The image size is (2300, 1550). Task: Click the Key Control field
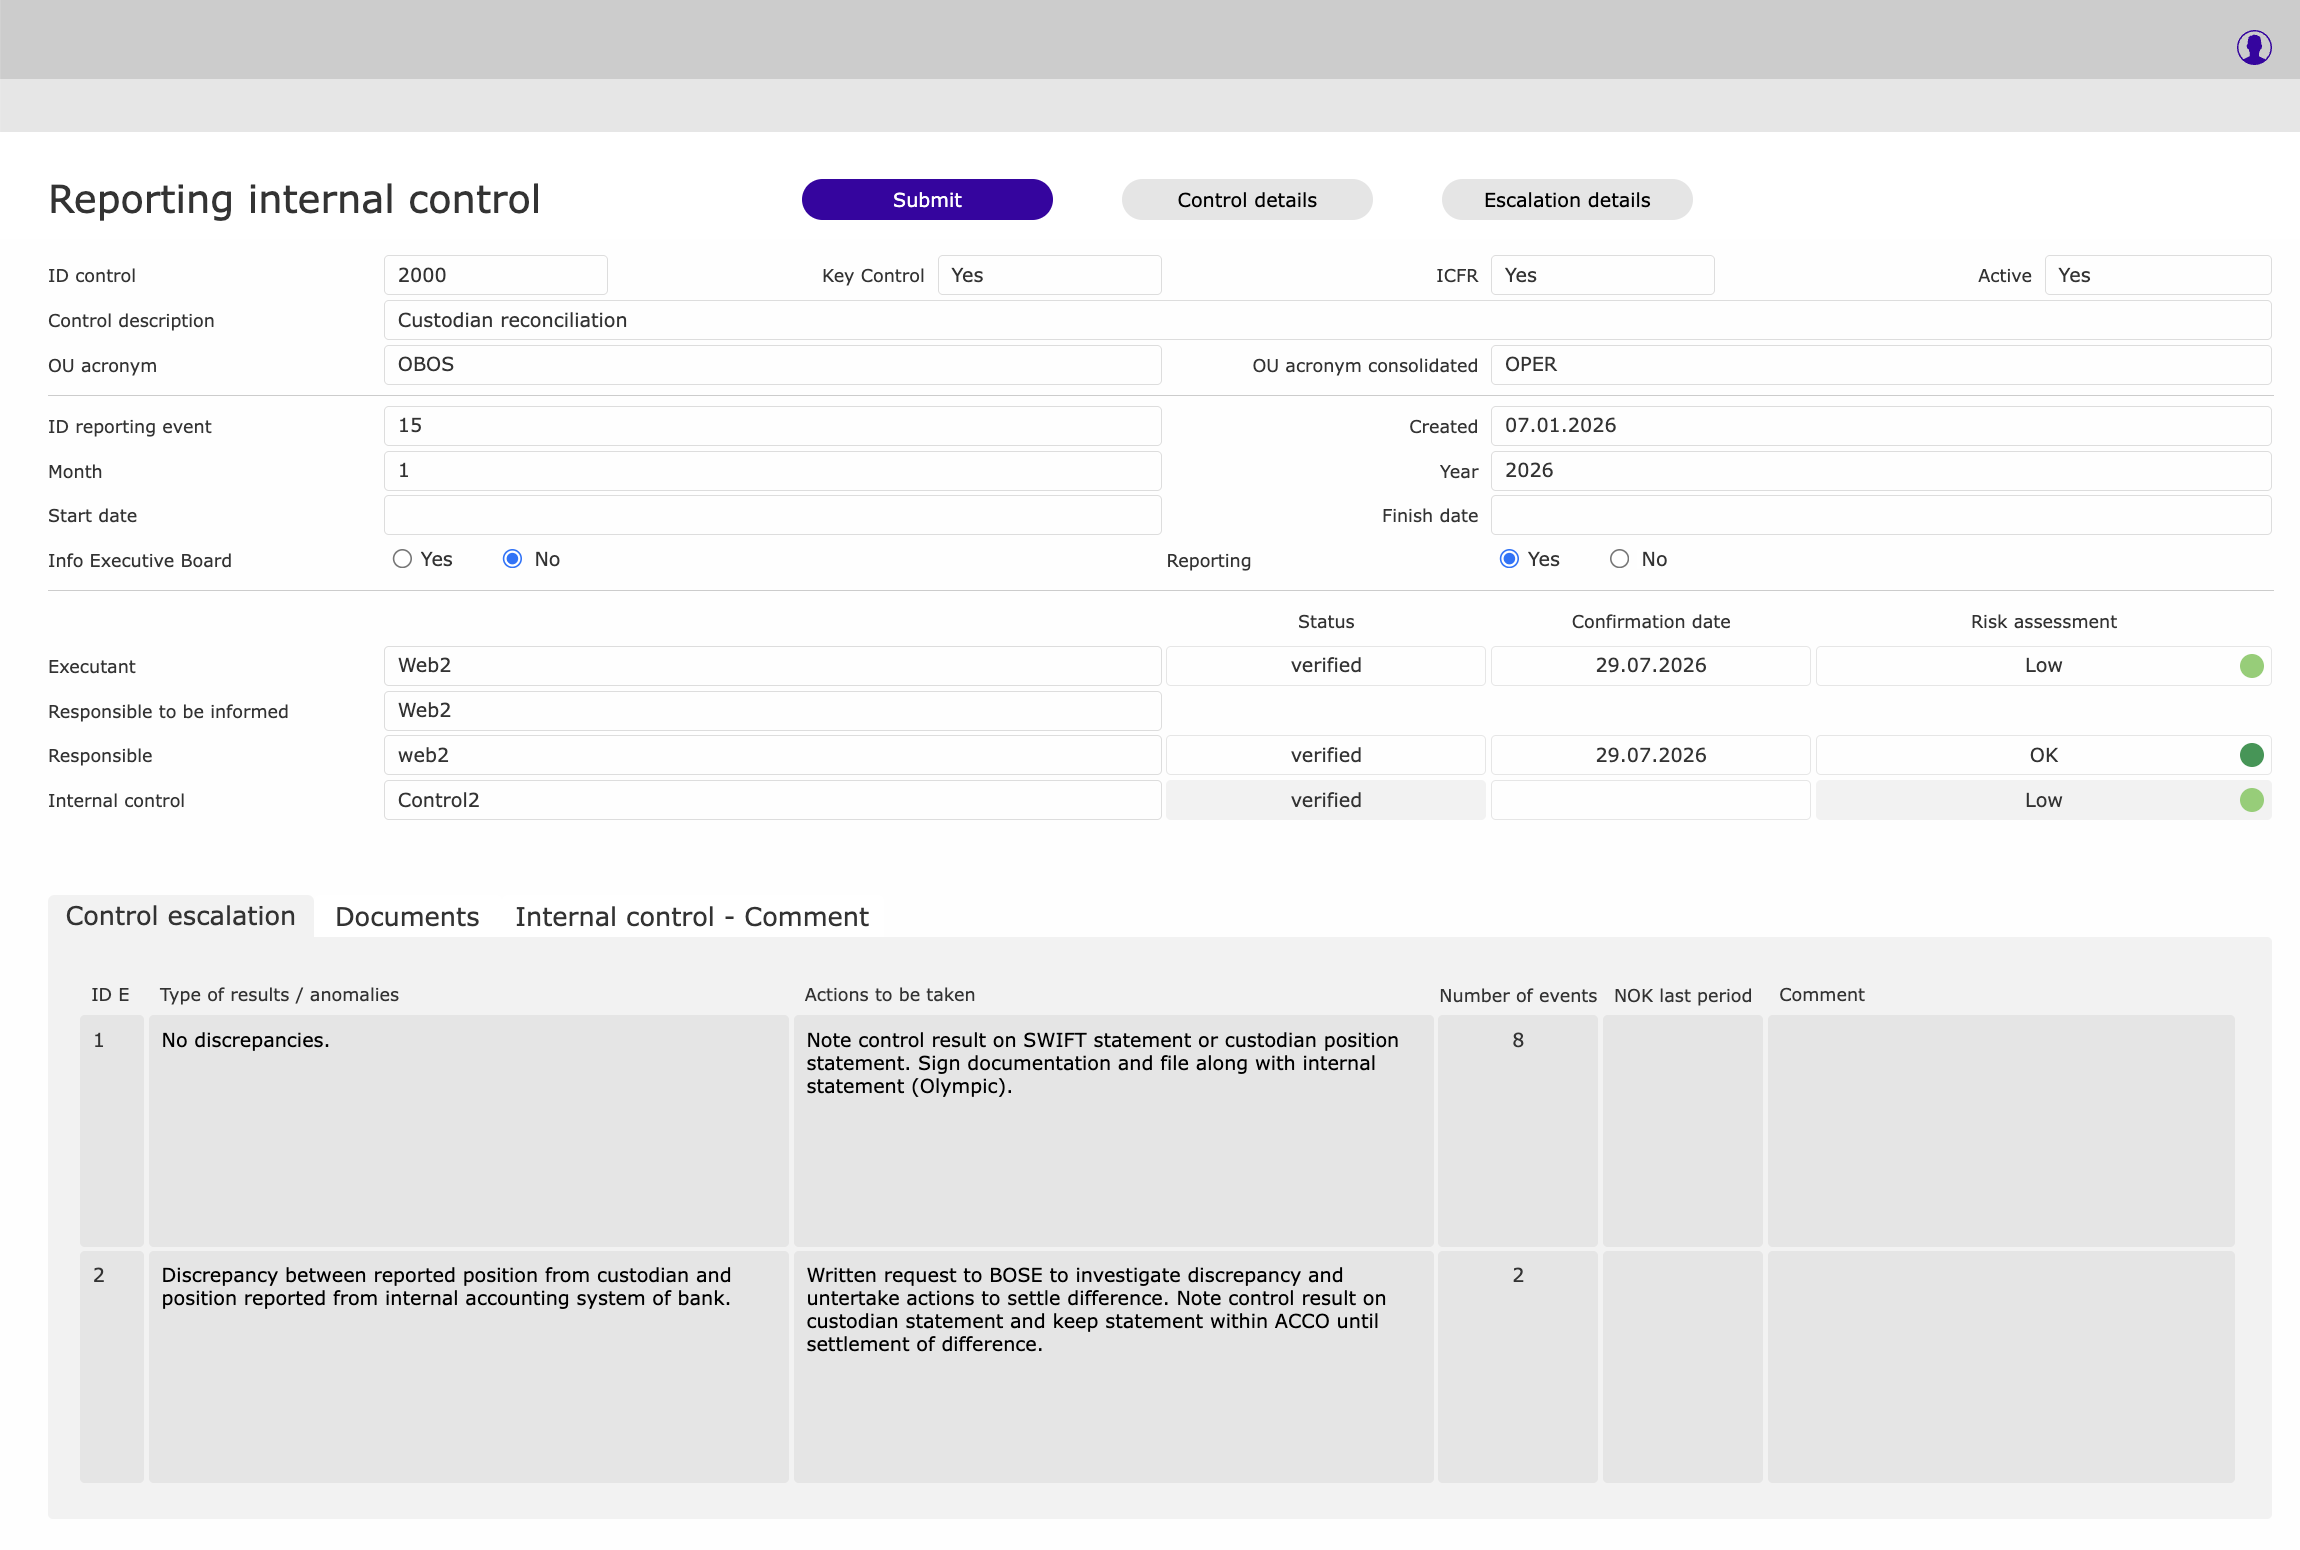pyautogui.click(x=1049, y=275)
